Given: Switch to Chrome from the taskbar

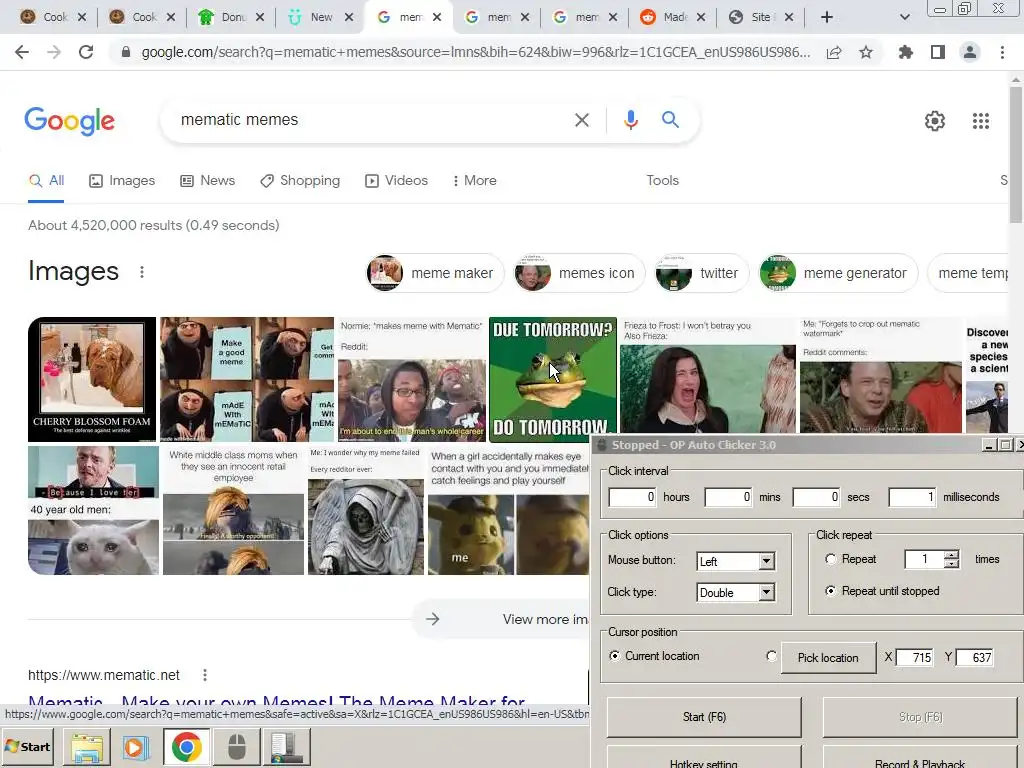Looking at the screenshot, I should 187,747.
